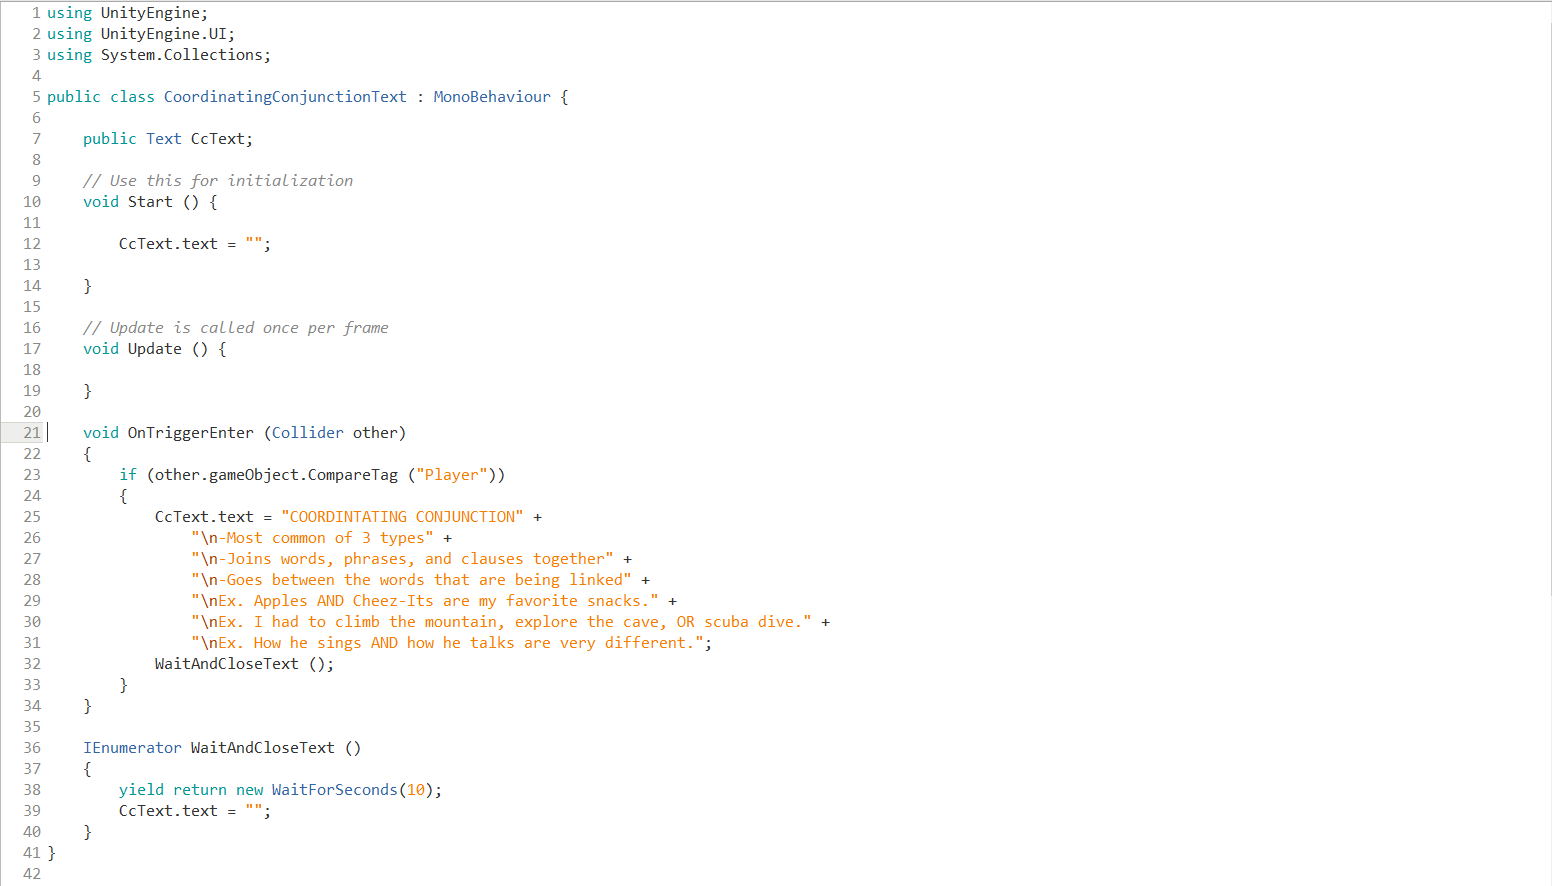The height and width of the screenshot is (886, 1552).
Task: Click the 'How he sings AND' example string
Action: pos(447,643)
